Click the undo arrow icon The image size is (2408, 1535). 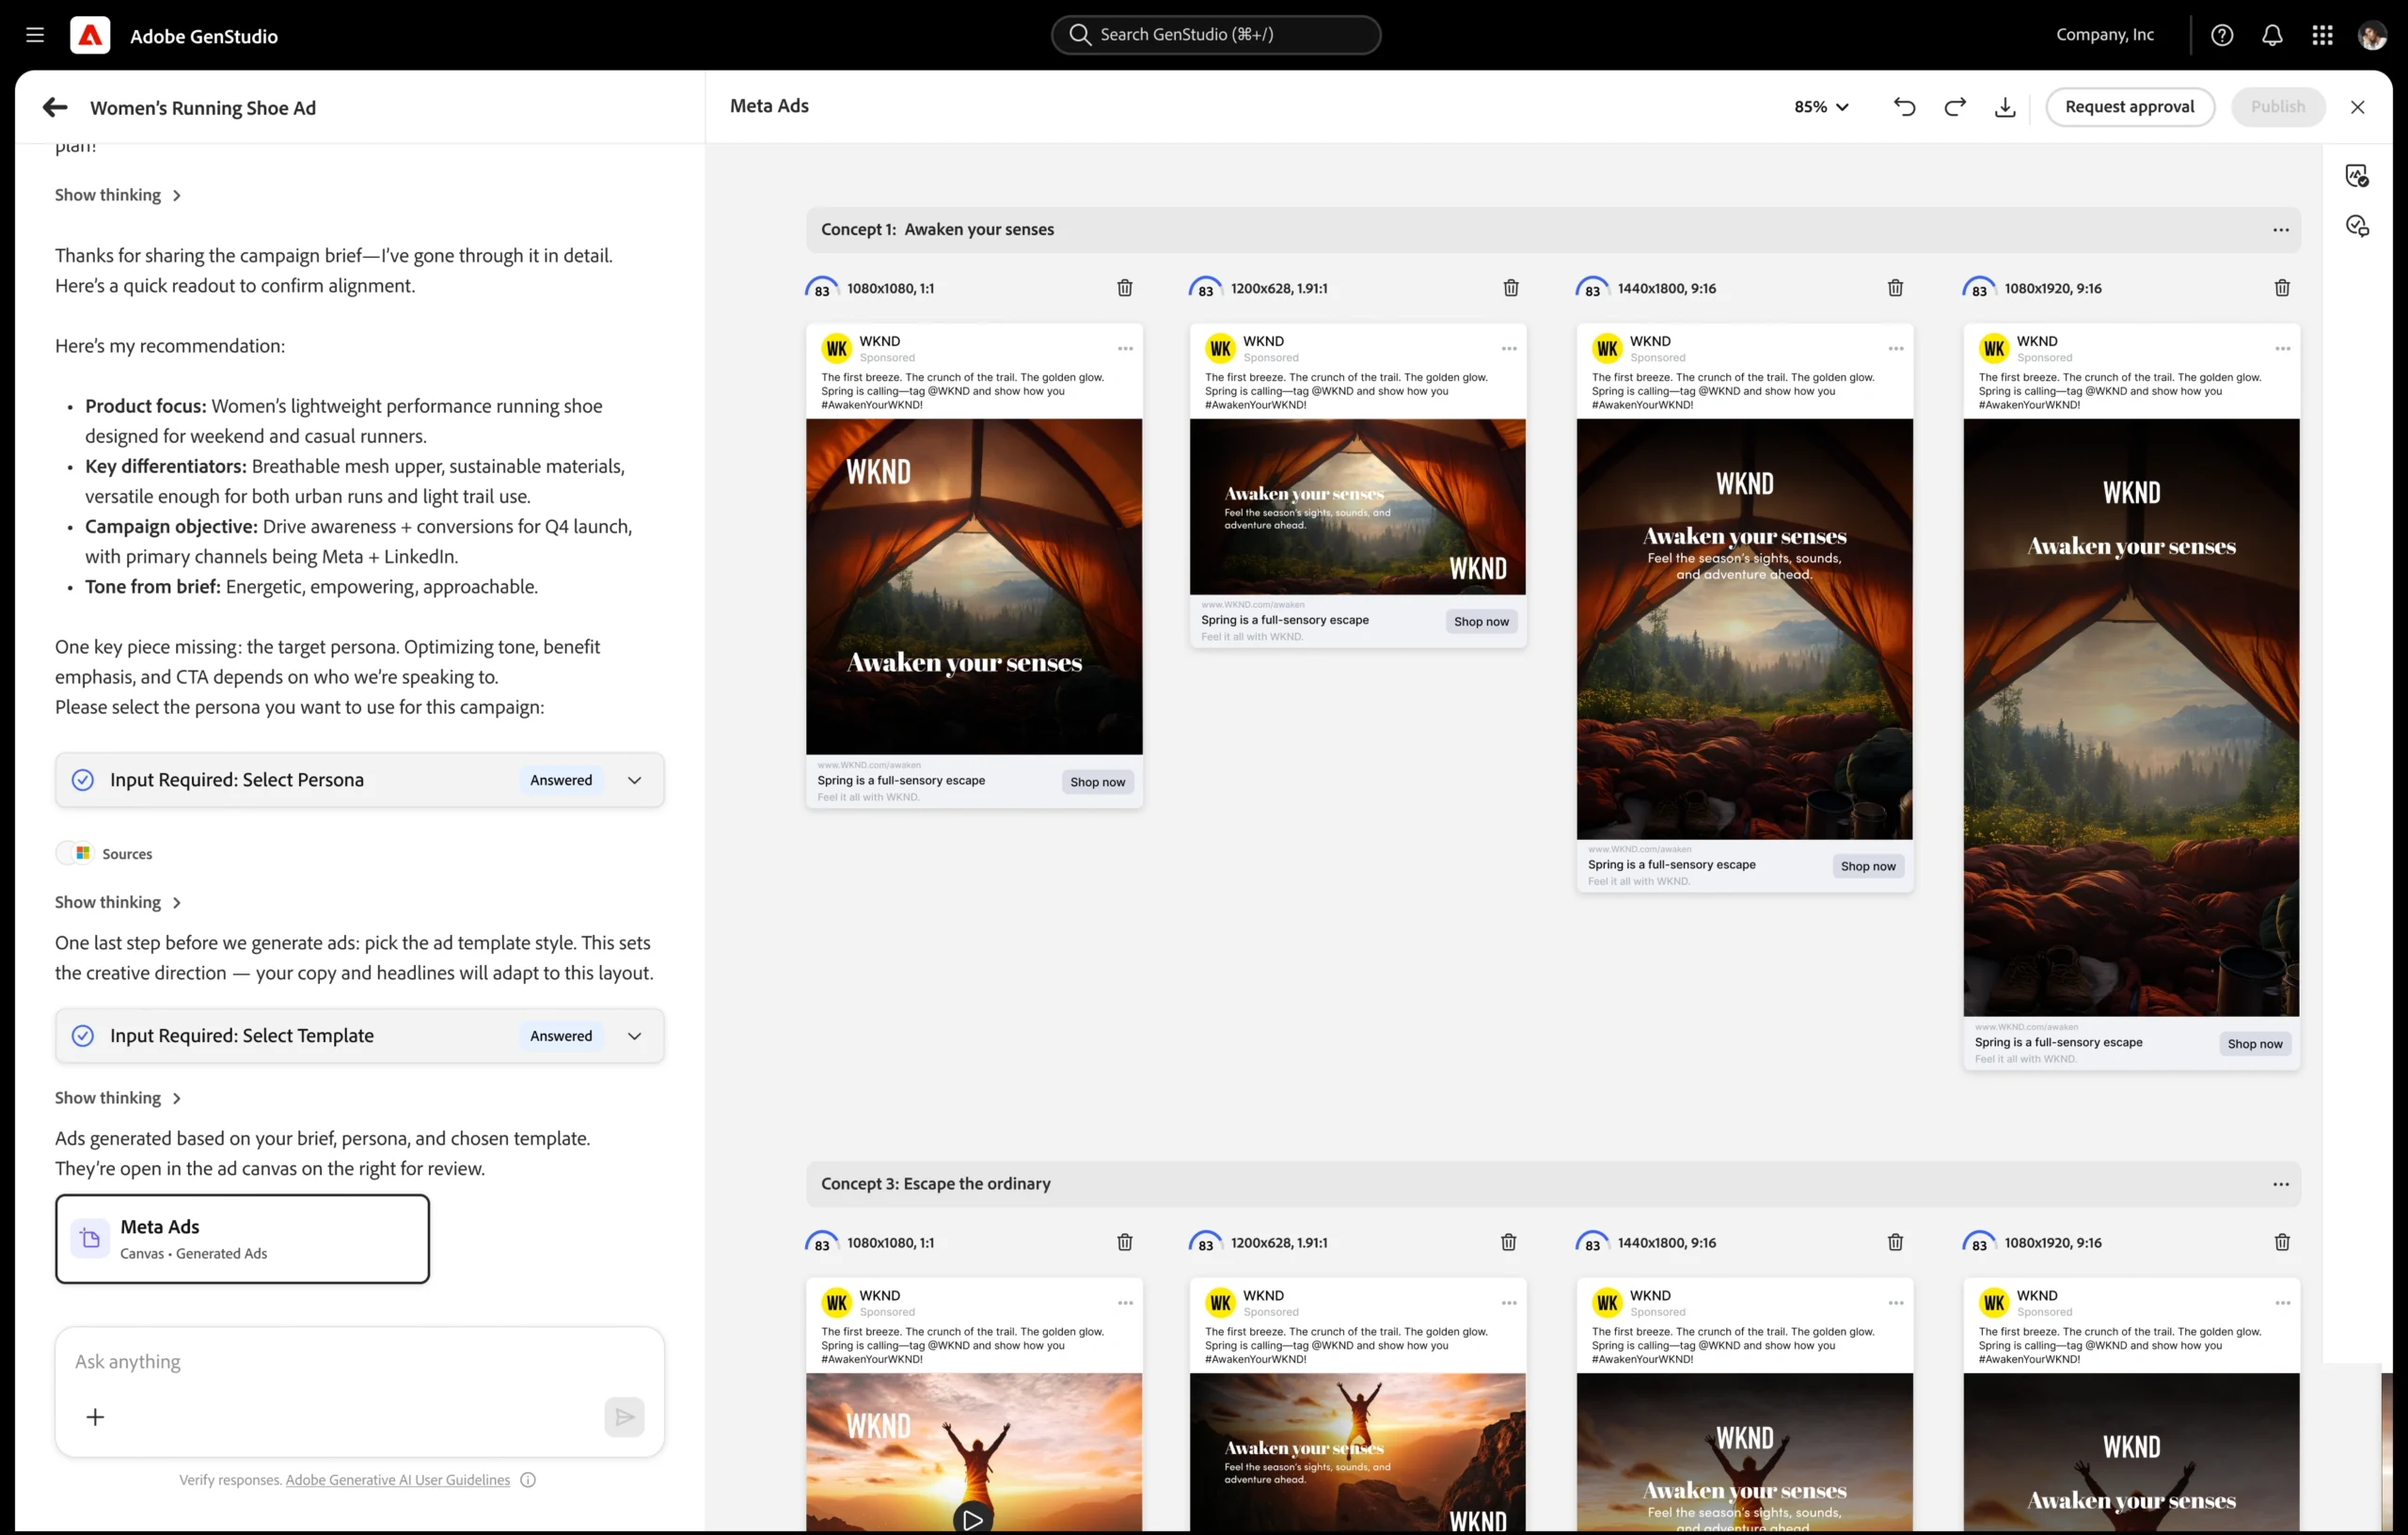pos(1904,107)
